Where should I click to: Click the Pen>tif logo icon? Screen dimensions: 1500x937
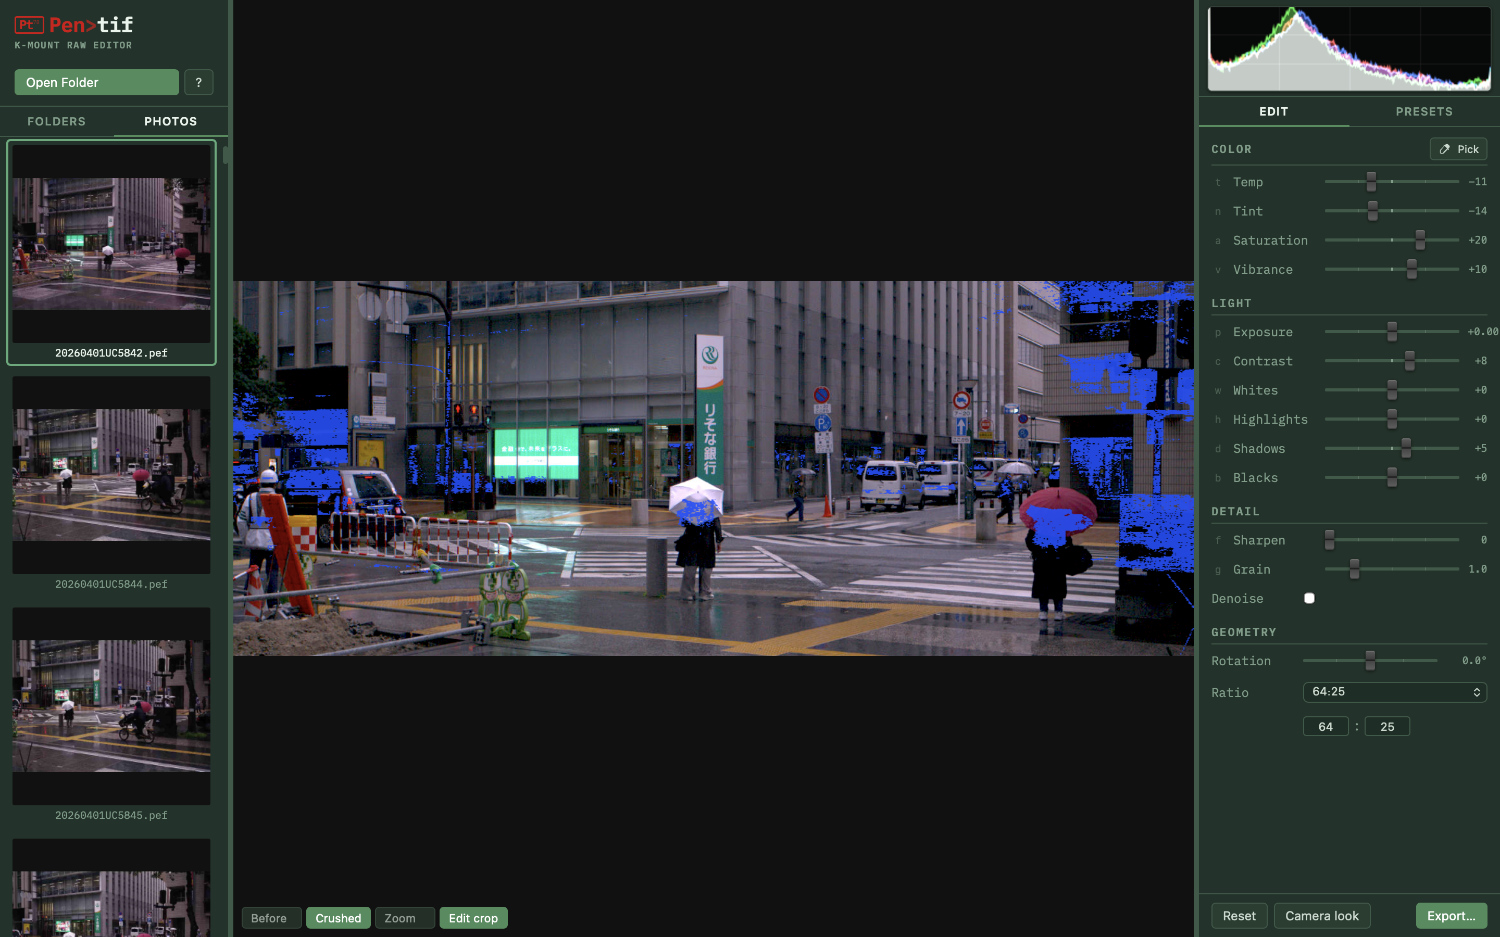[x=29, y=25]
